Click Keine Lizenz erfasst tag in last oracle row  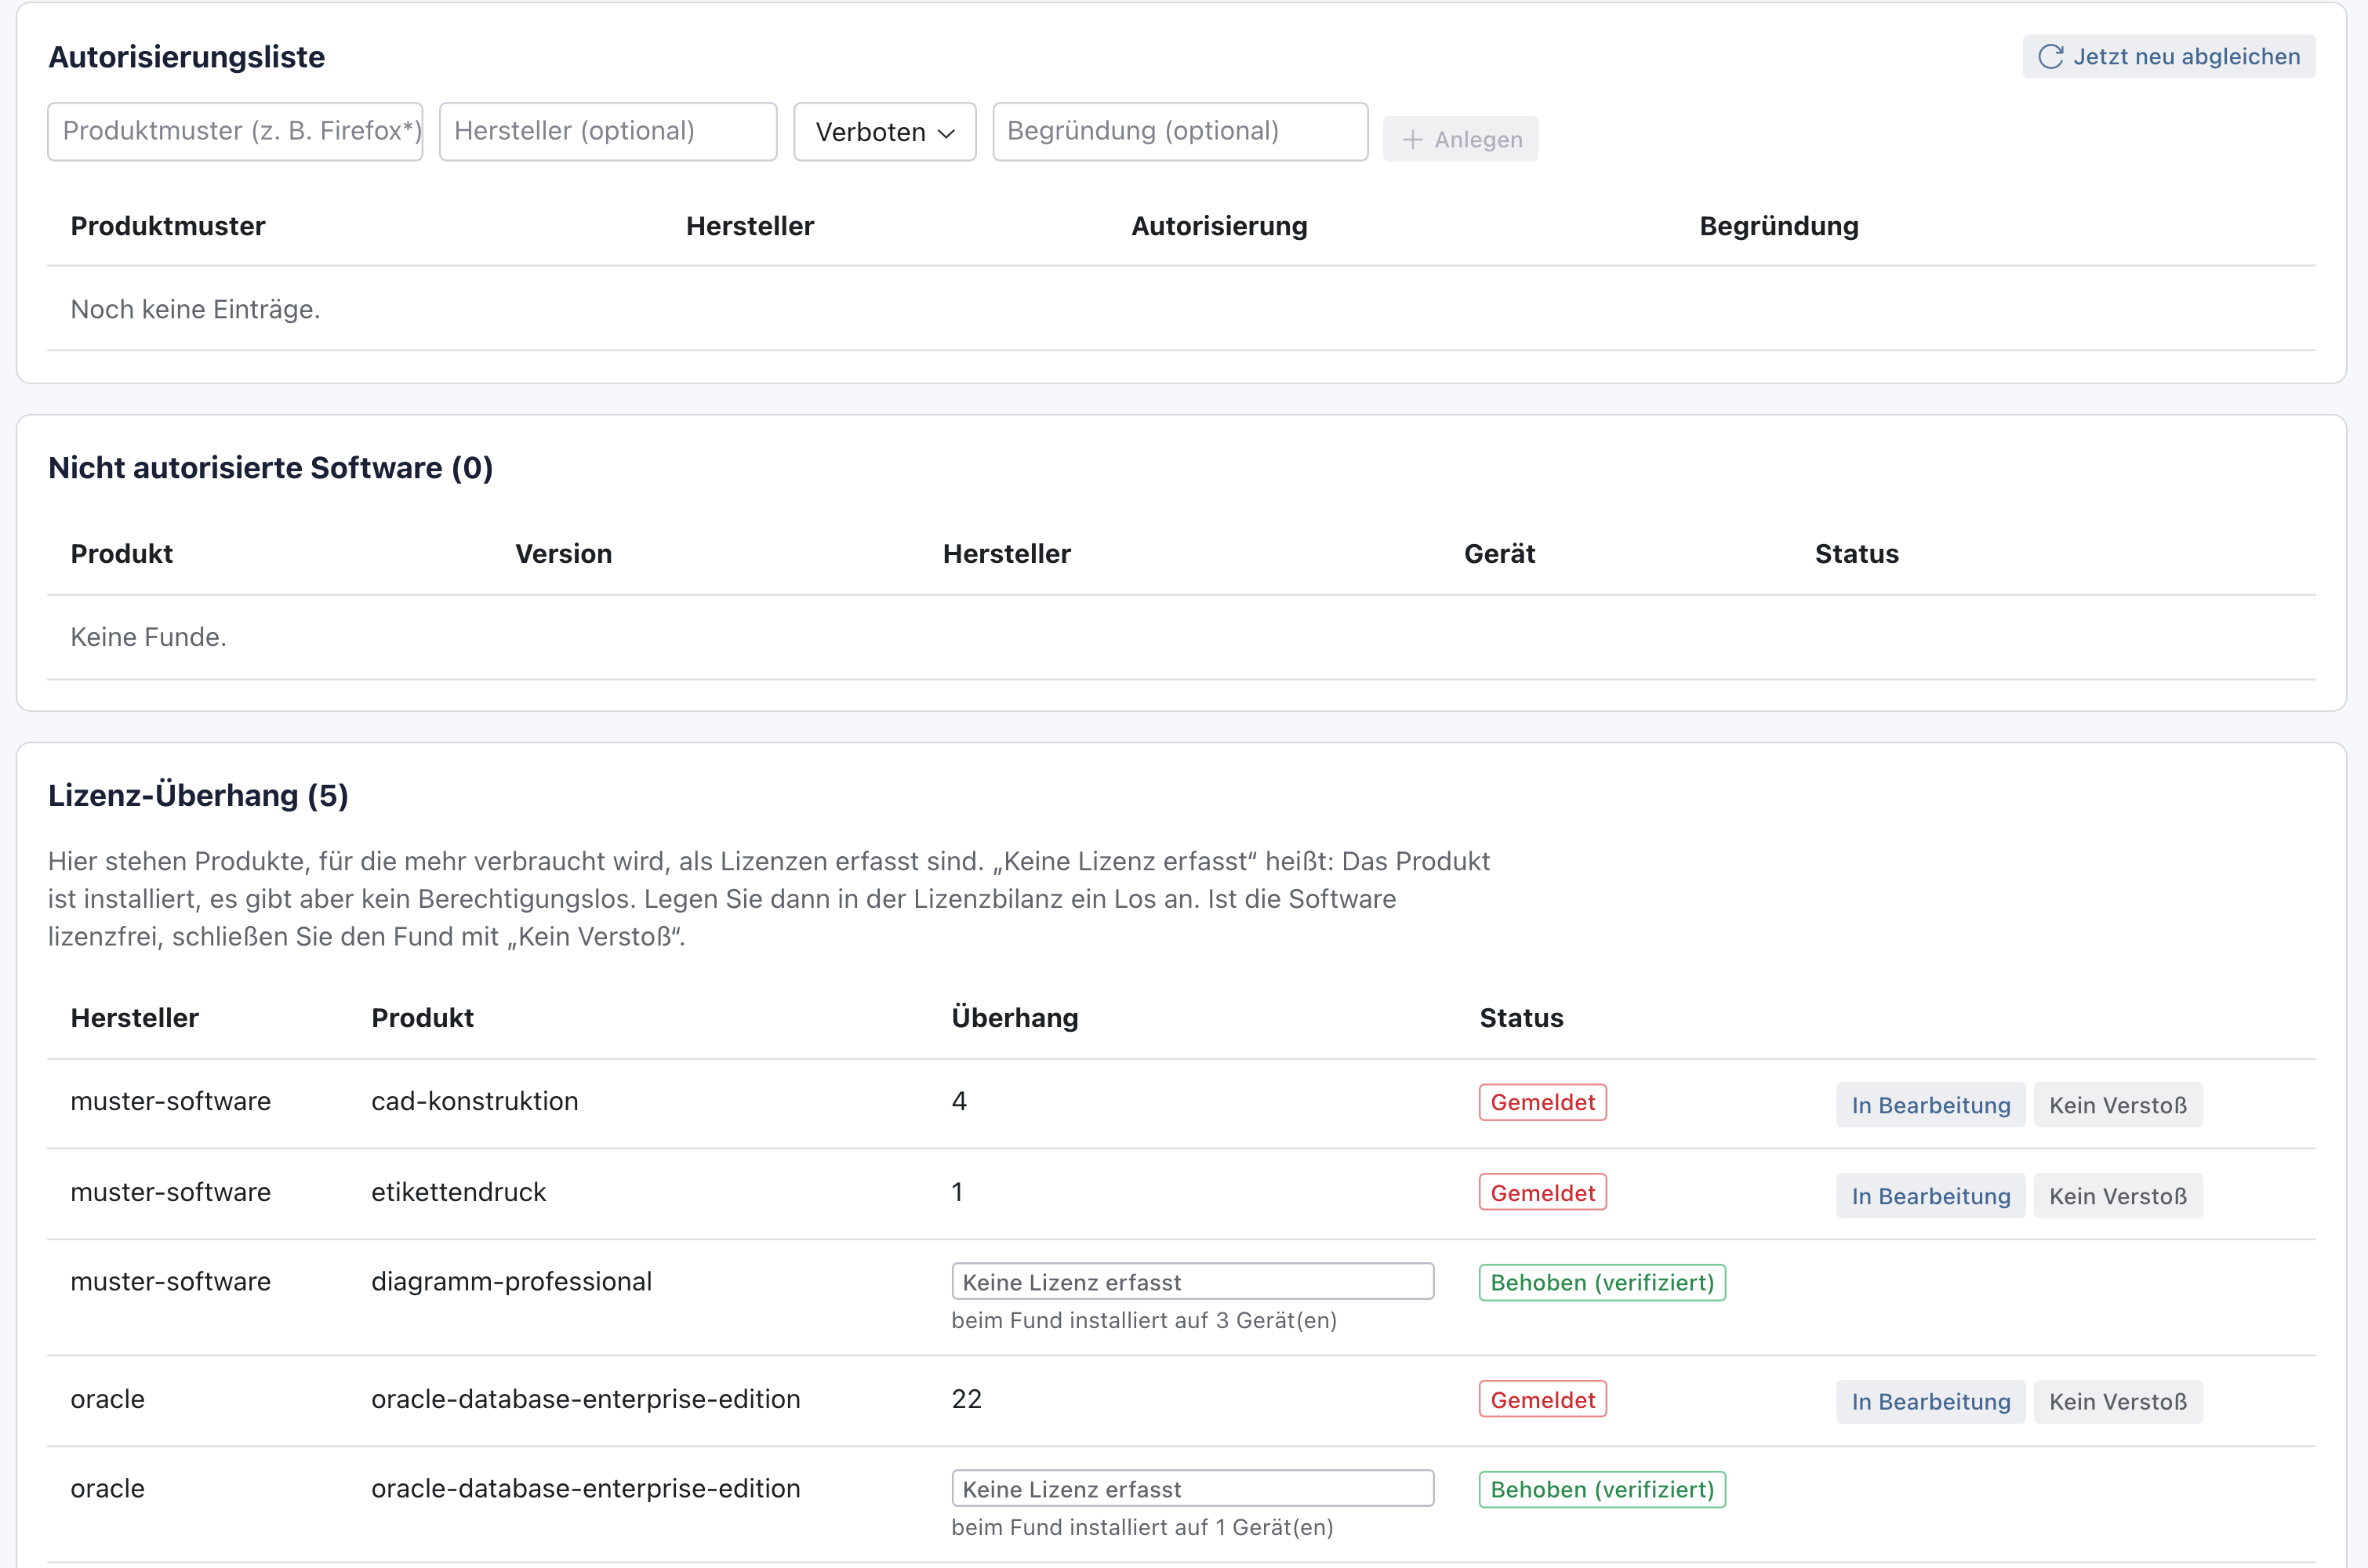coord(1192,1489)
